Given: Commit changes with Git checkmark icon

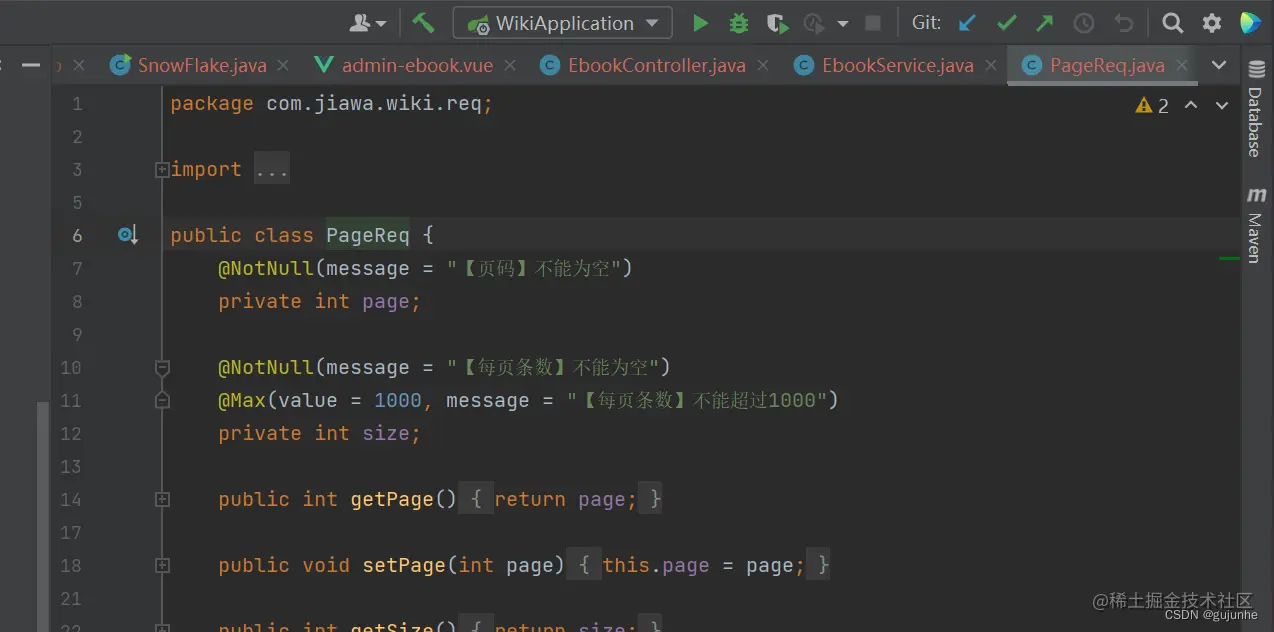Looking at the screenshot, I should tap(1006, 22).
